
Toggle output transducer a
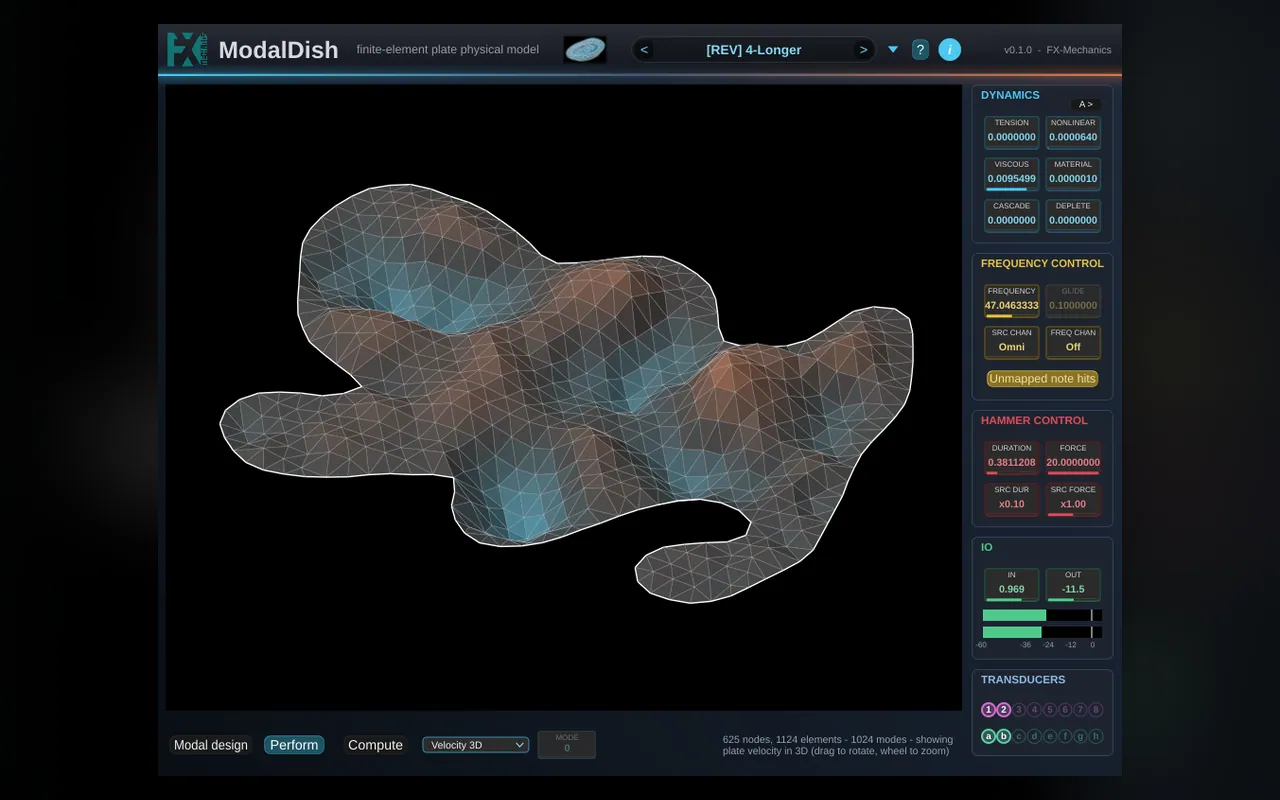tap(989, 736)
